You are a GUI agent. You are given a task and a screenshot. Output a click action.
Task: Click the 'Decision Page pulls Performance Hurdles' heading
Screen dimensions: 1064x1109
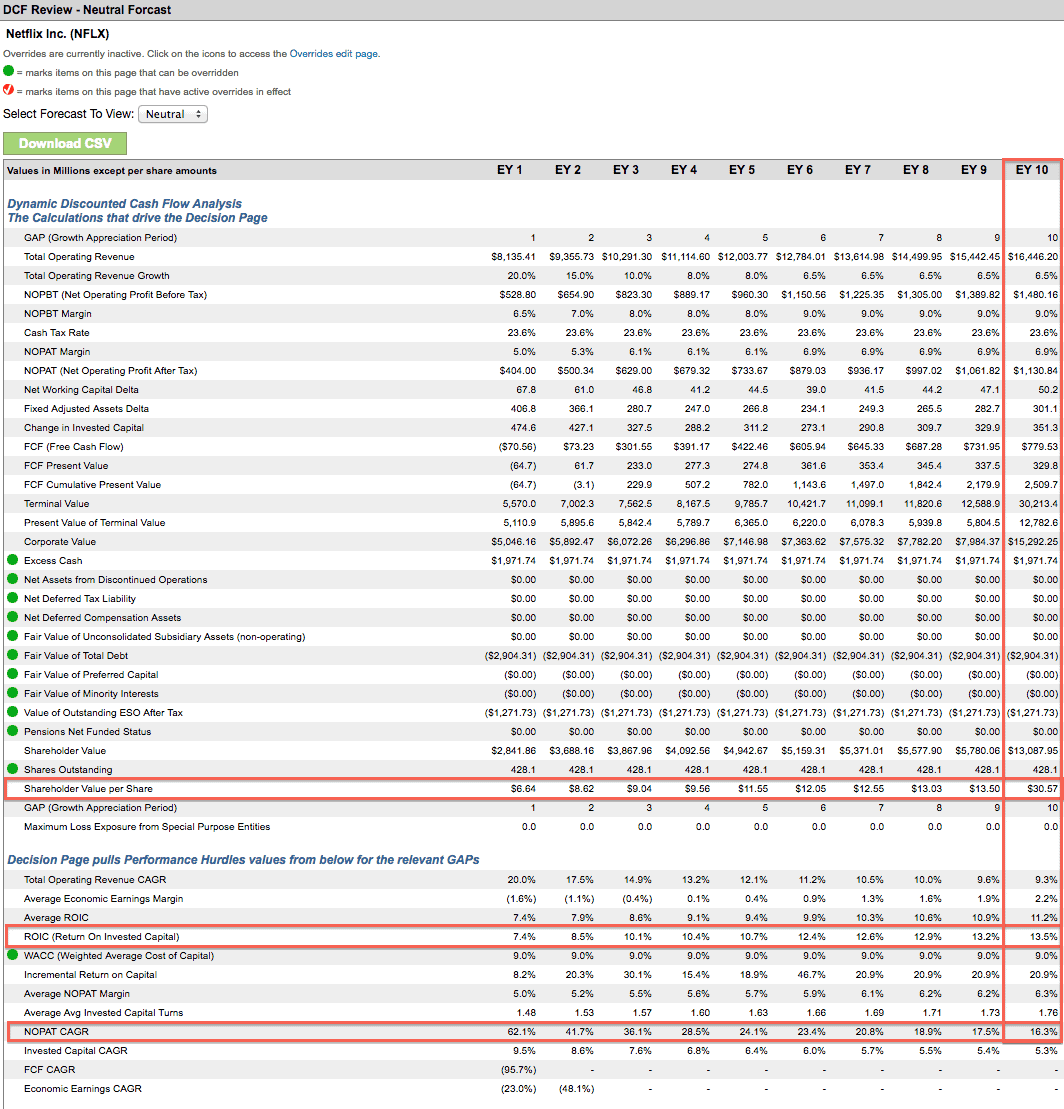243,859
